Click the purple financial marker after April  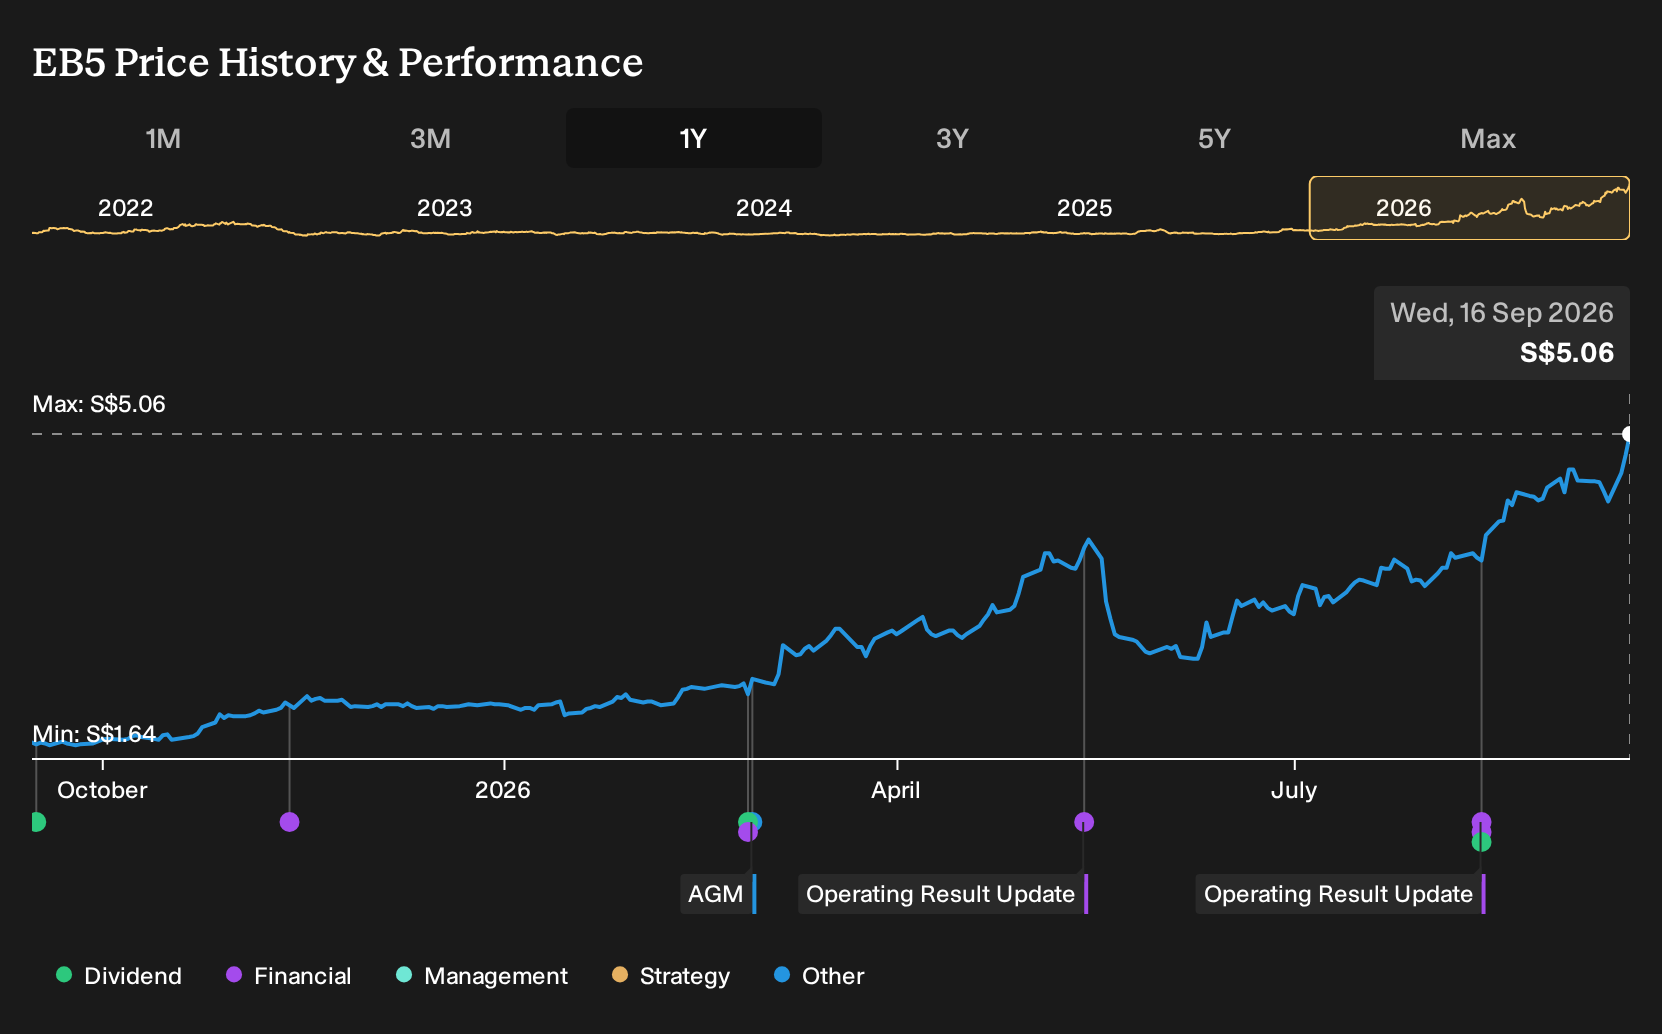(1084, 822)
